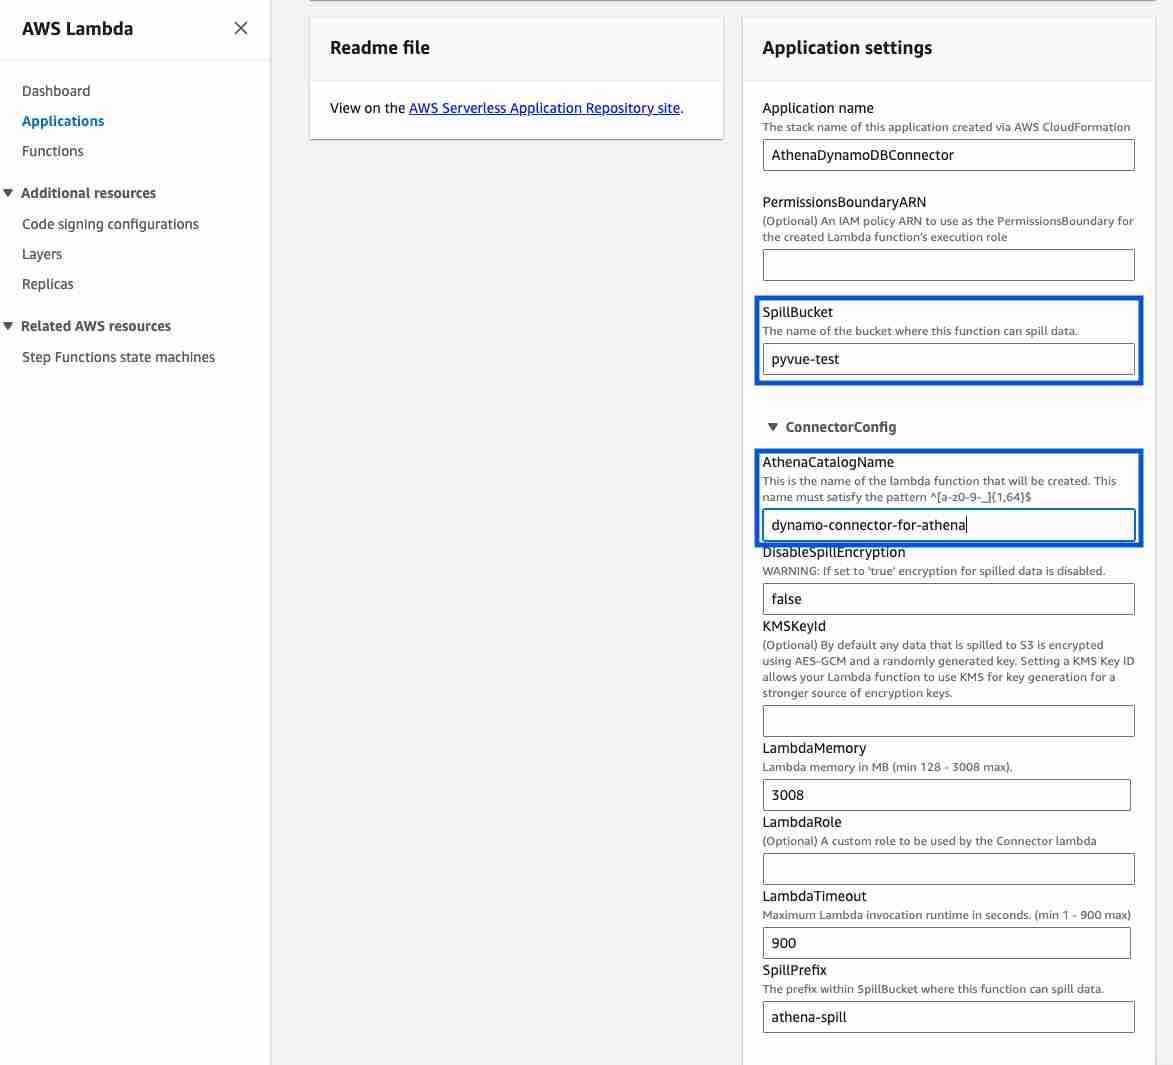Viewport: 1173px width, 1065px height.
Task: Focus the PermissionsBoundaryARN input field
Action: tap(948, 265)
